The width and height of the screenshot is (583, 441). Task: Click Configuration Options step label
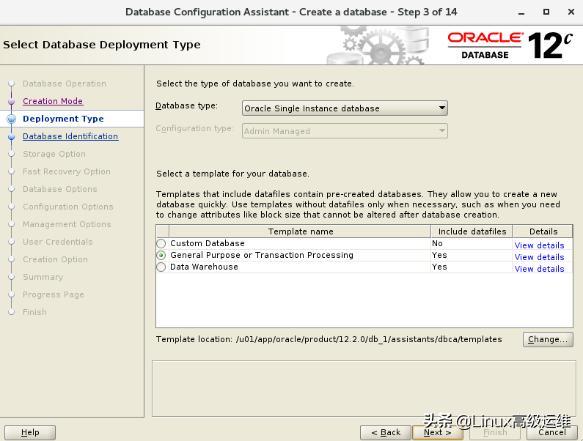(x=68, y=206)
